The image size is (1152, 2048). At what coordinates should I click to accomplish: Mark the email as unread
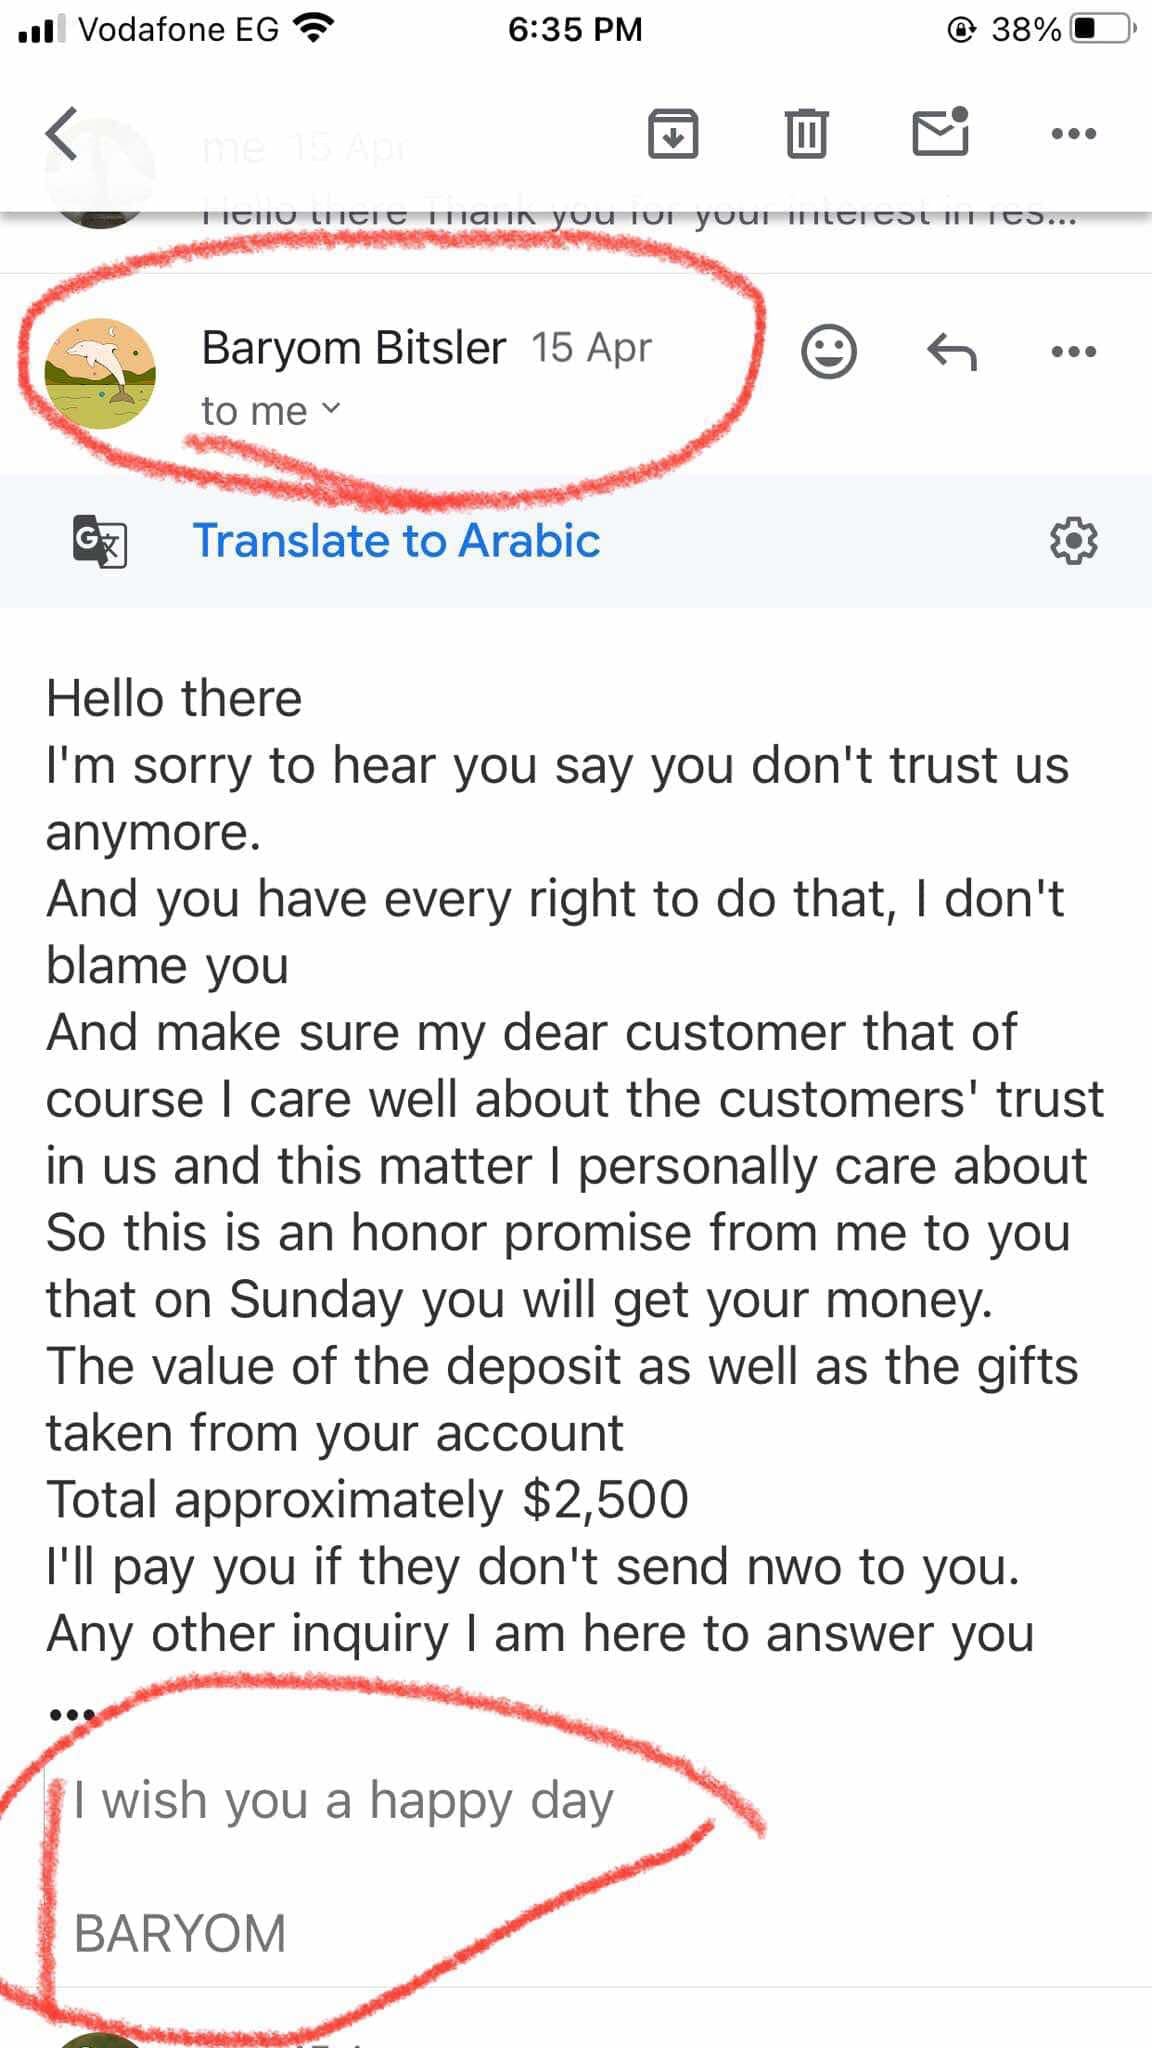coord(941,133)
